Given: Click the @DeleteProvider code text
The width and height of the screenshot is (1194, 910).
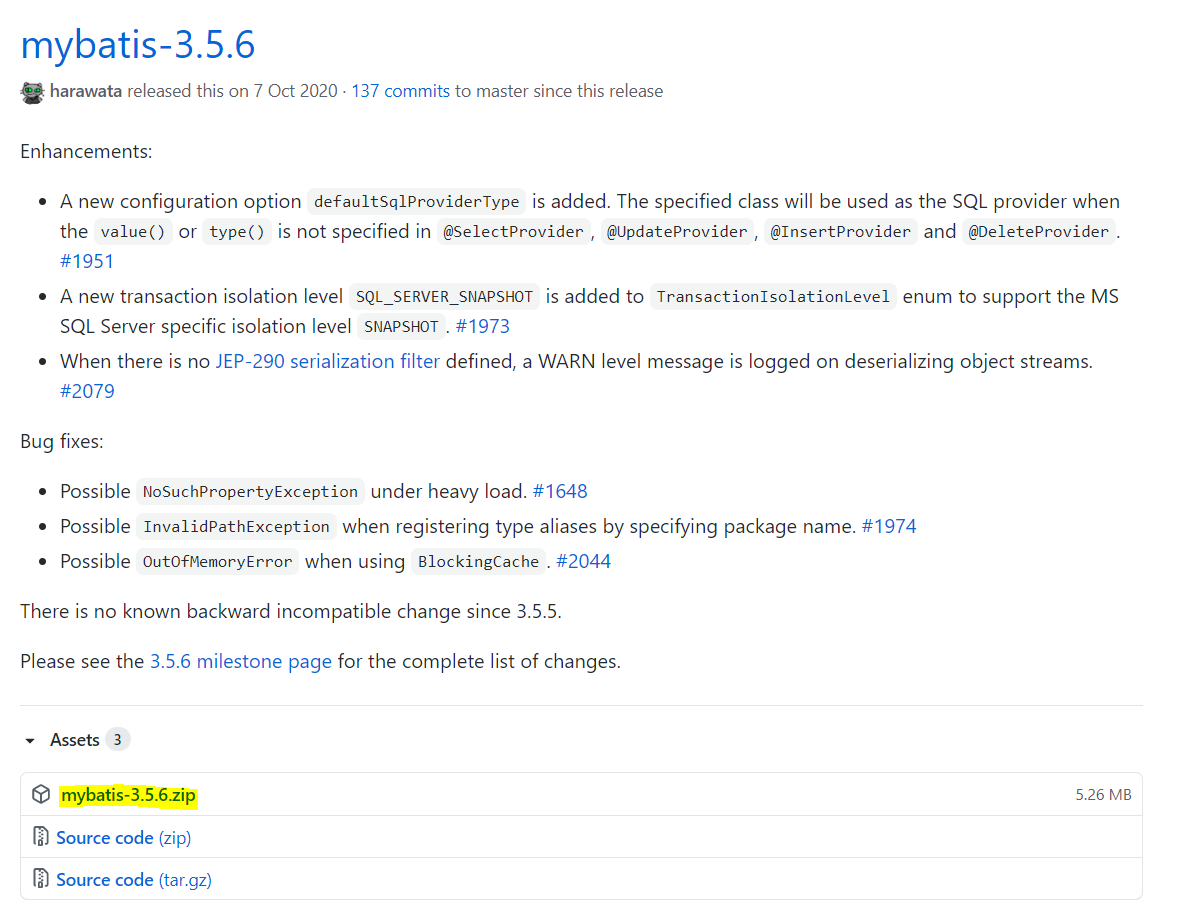Looking at the screenshot, I should tap(1039, 231).
